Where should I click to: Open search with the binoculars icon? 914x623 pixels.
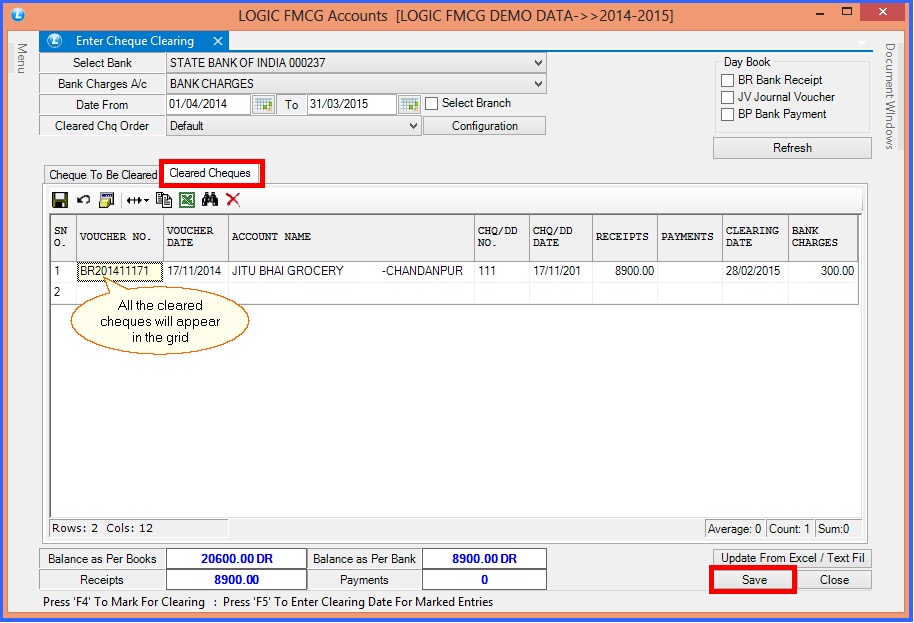213,200
